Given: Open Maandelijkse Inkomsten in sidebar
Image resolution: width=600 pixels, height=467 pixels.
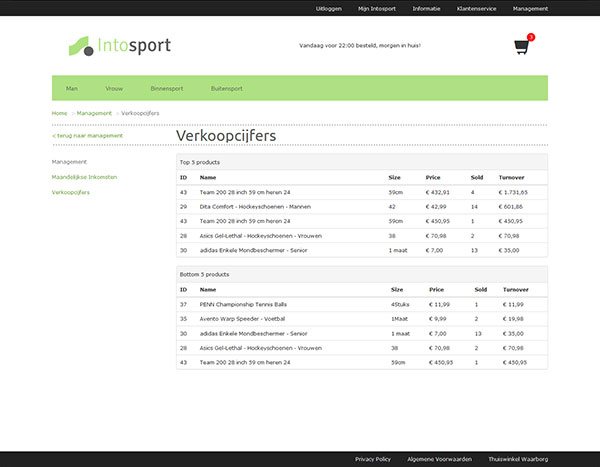Looking at the screenshot, I should pos(84,176).
